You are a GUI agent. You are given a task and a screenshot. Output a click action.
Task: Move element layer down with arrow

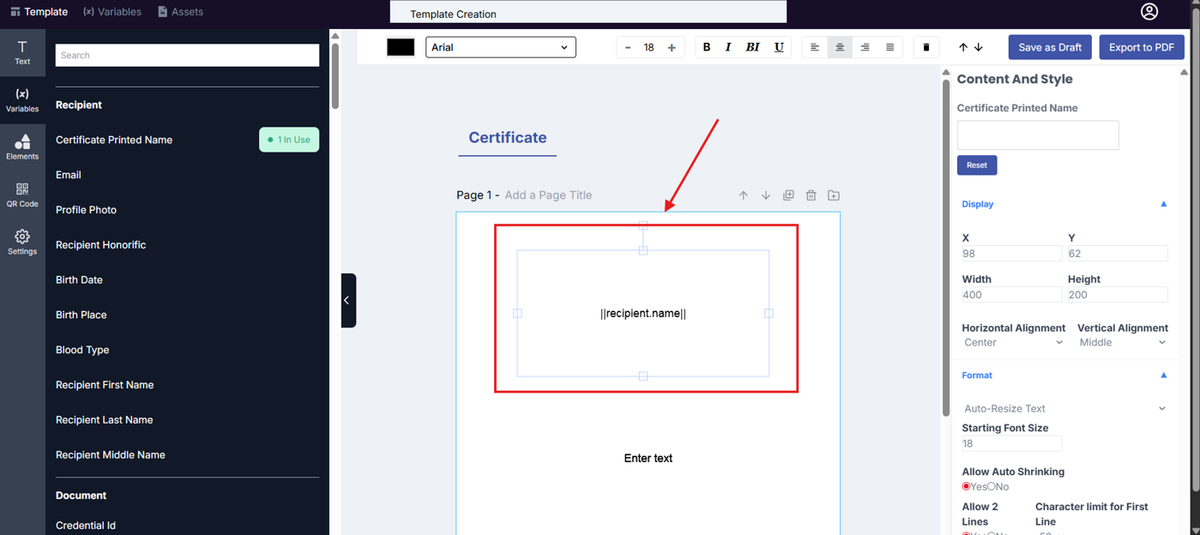[x=978, y=47]
